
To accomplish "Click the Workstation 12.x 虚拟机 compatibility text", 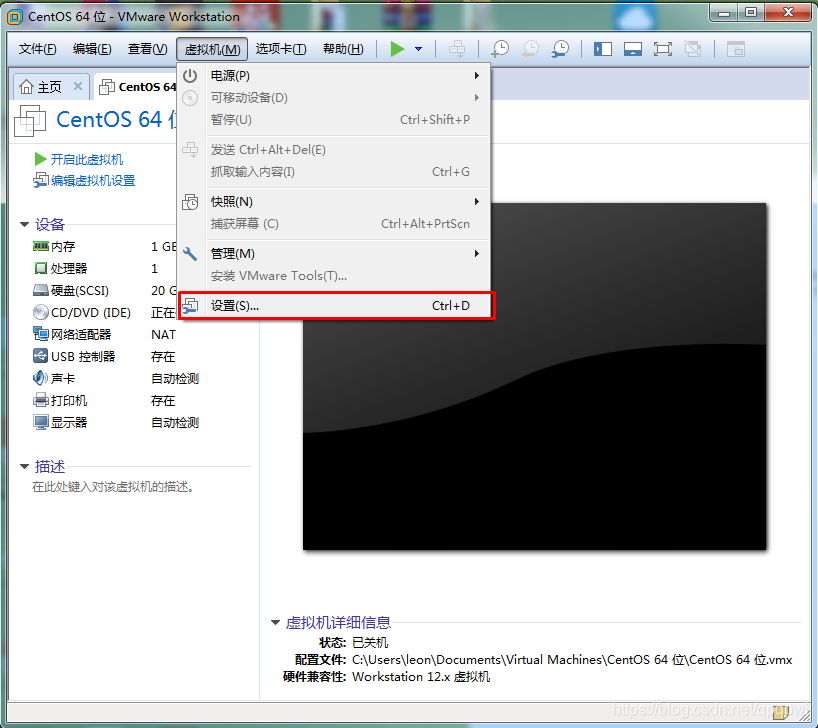I will [x=421, y=677].
